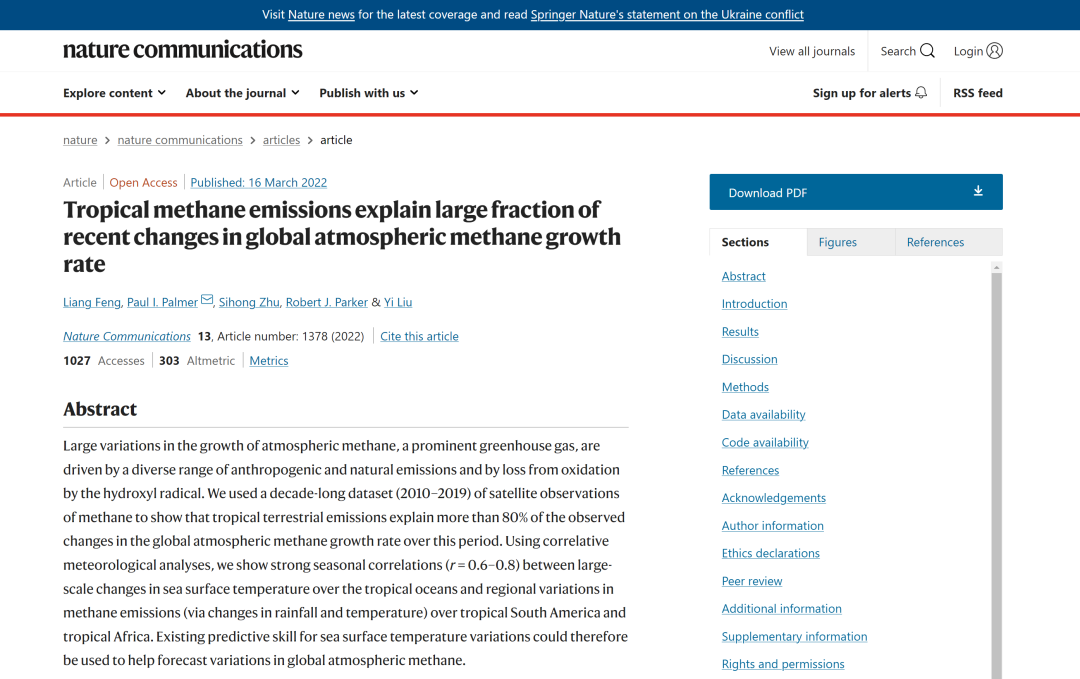Click the Abstract heading

[100, 409]
